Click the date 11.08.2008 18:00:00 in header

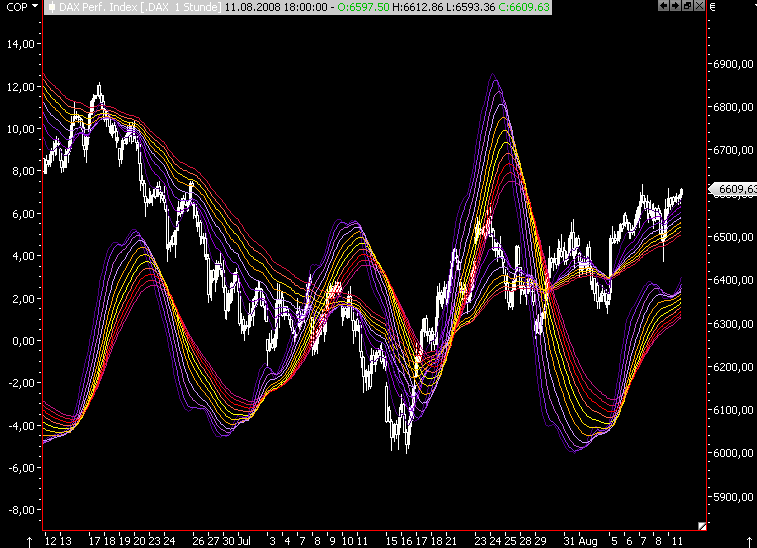pyautogui.click(x=276, y=7)
